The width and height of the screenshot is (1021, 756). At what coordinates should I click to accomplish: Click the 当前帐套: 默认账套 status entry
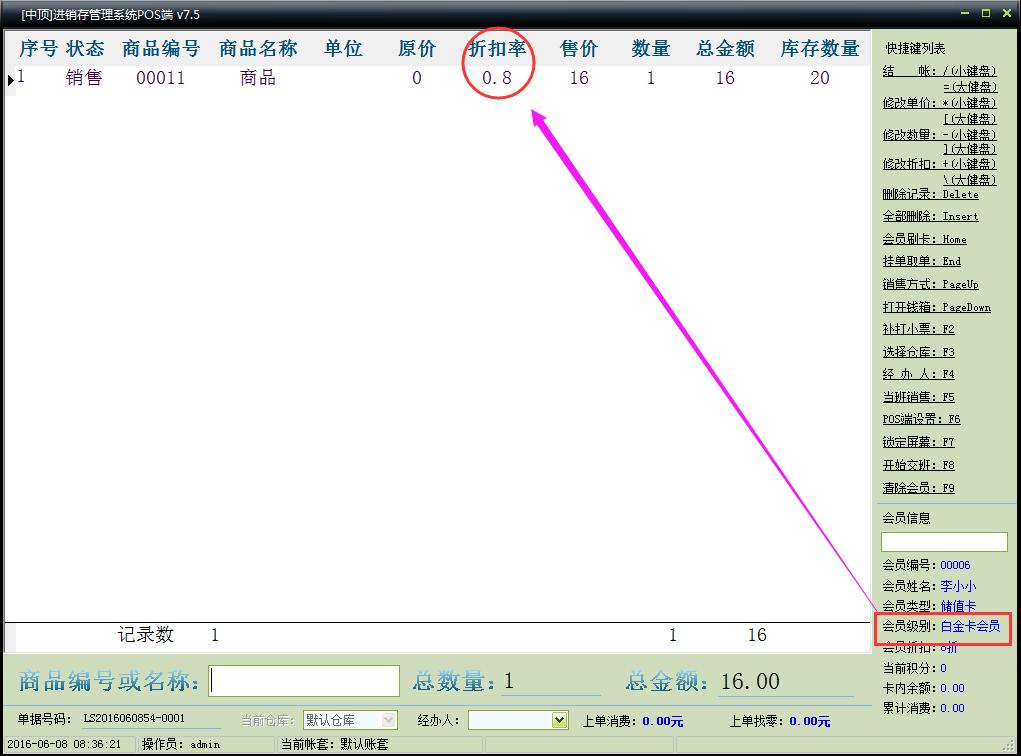(334, 744)
